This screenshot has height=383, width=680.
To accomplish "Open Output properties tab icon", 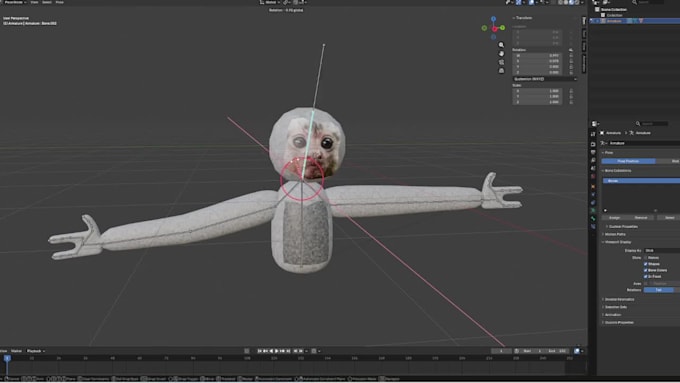I will (593, 152).
